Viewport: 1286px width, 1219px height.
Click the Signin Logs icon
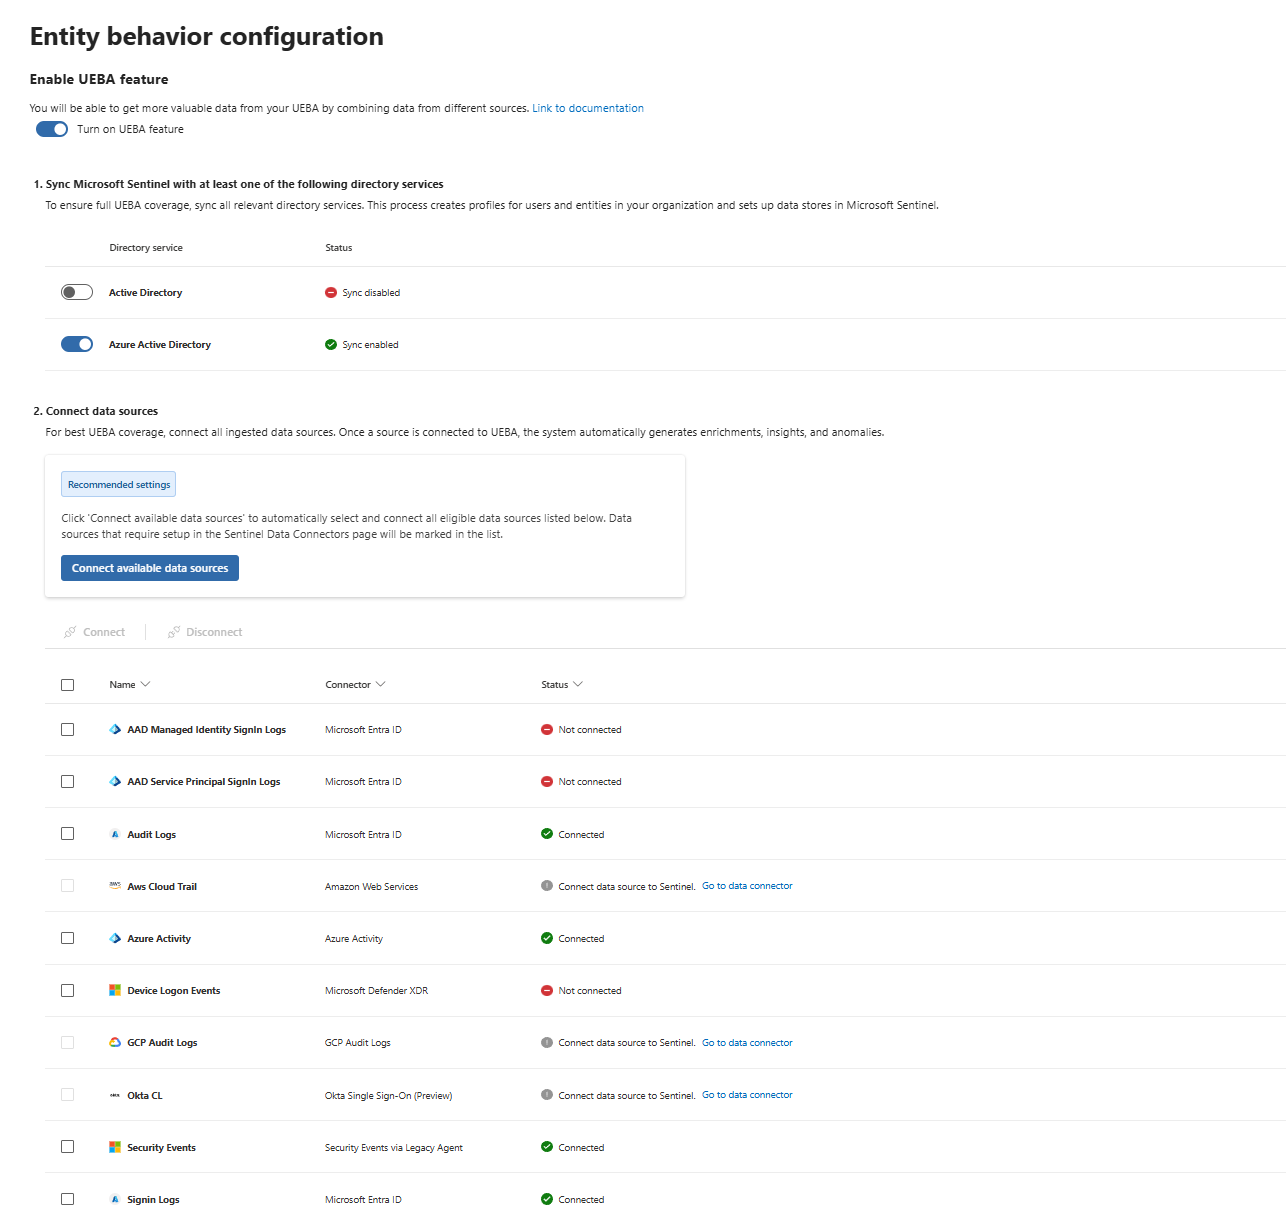coord(115,1200)
